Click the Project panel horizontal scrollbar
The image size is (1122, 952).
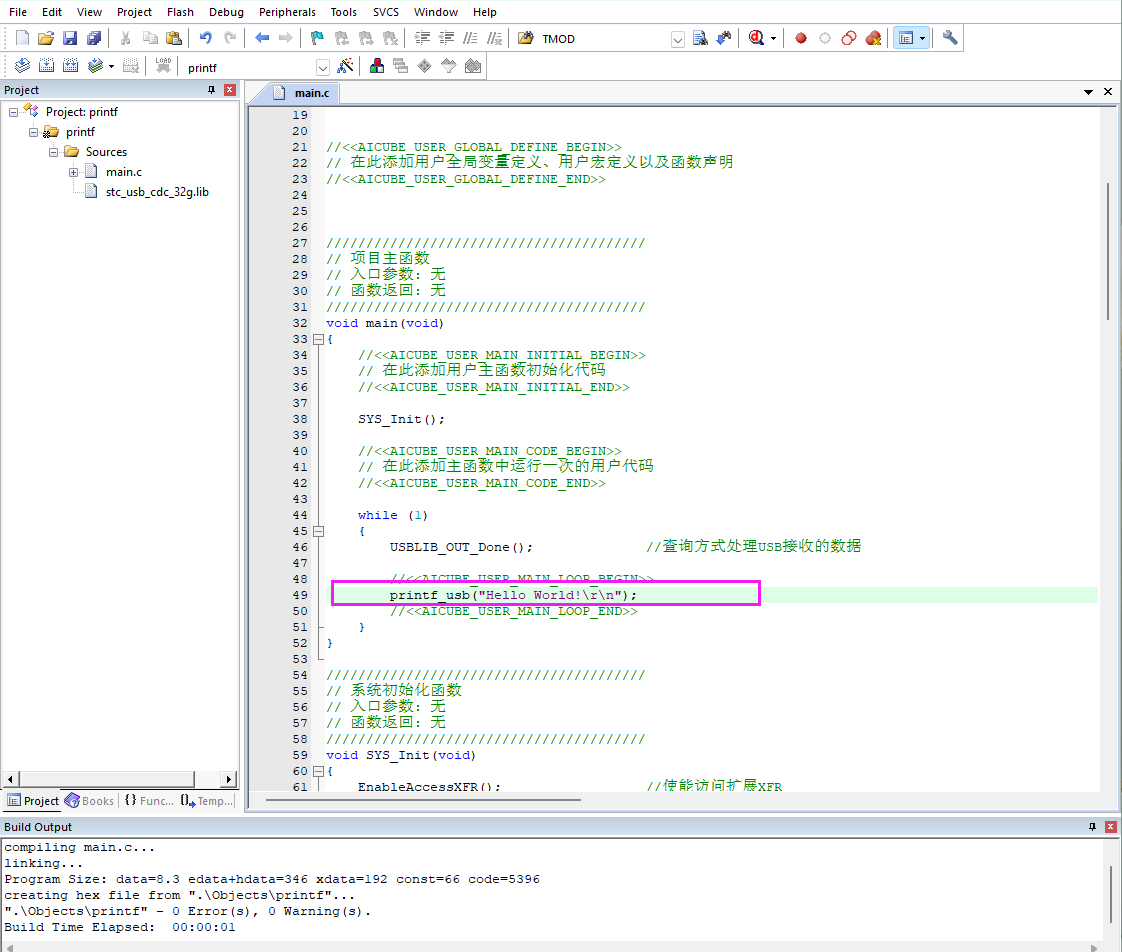pos(106,779)
